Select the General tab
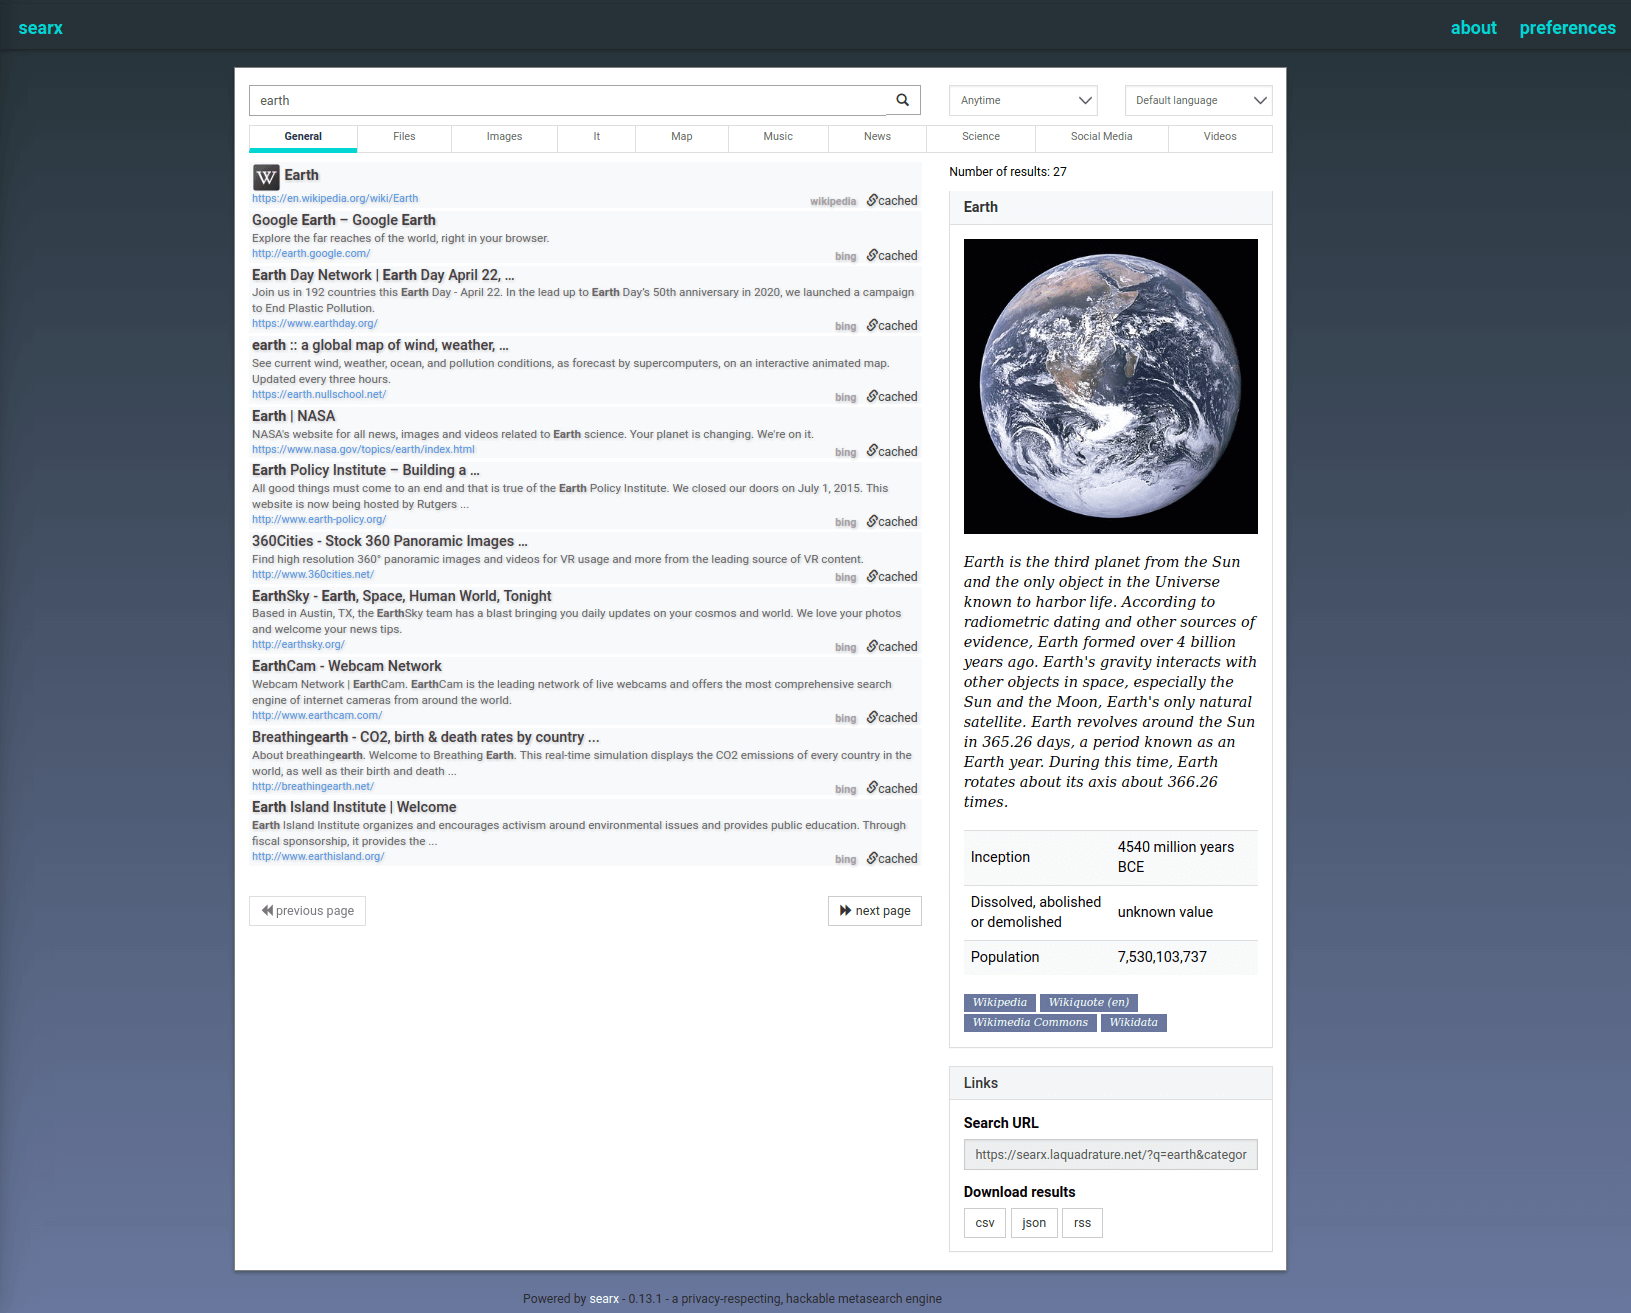This screenshot has height=1313, width=1631. [x=303, y=137]
